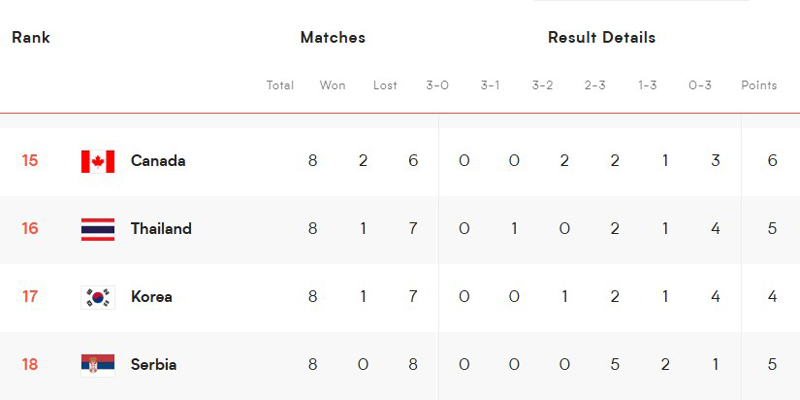
Task: Click the Korea flag icon
Action: [x=97, y=297]
